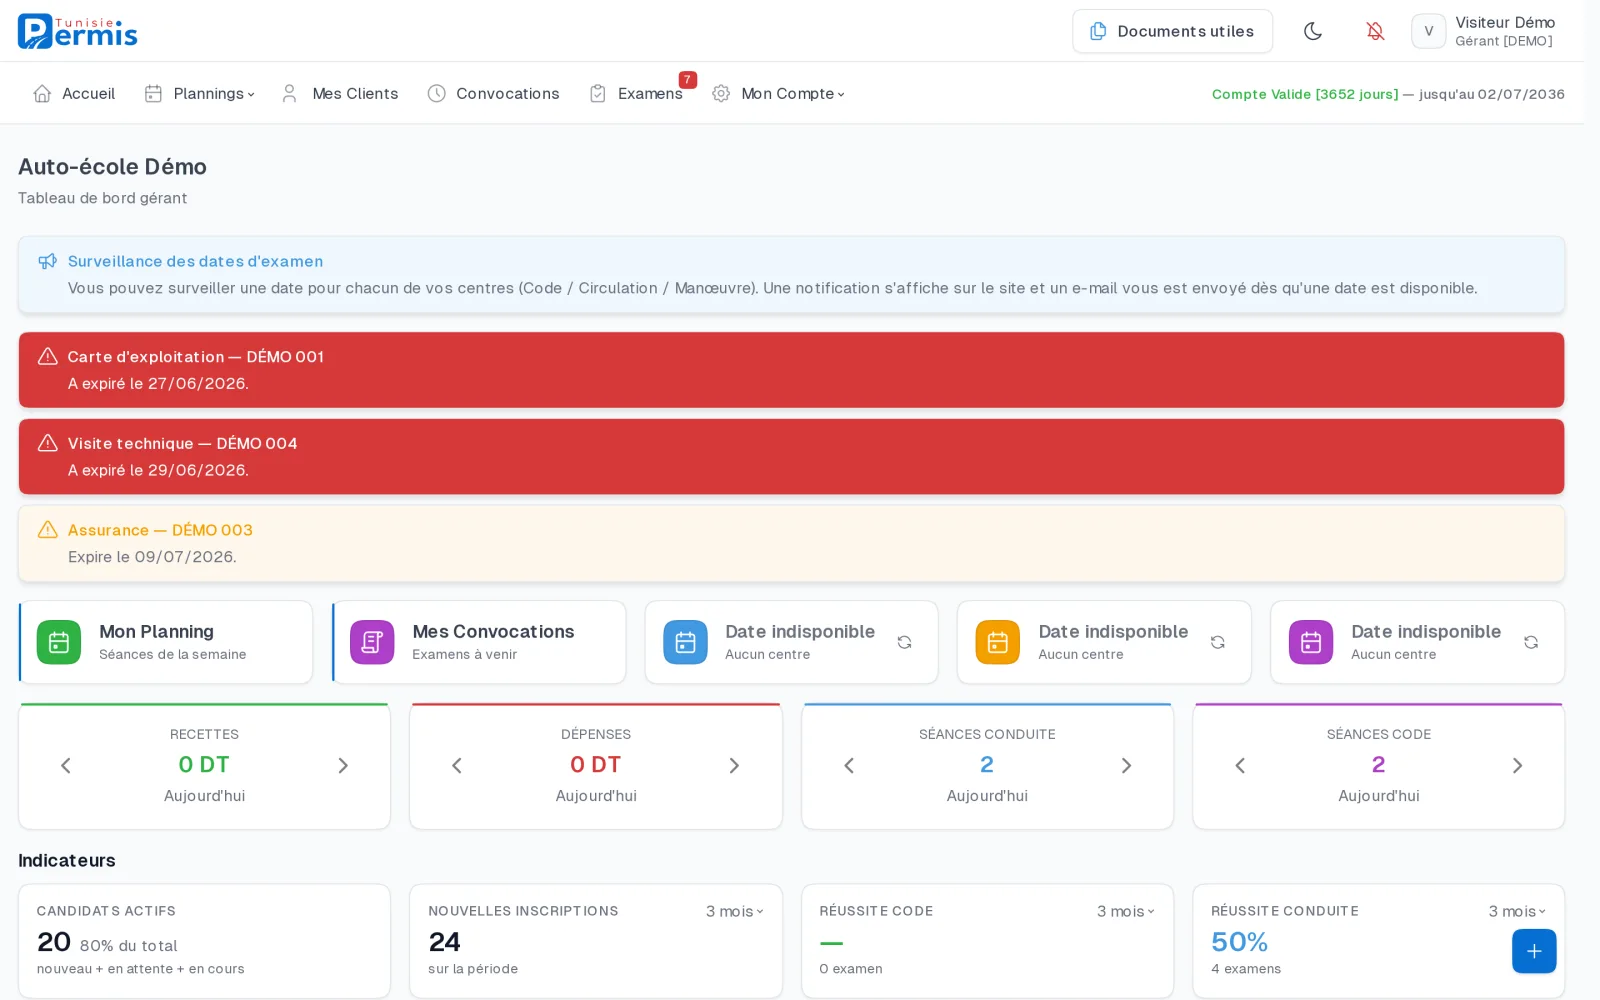Click Nouvelles Inscriptions value 24
Screen dimensions: 1600x1000
(x=444, y=942)
